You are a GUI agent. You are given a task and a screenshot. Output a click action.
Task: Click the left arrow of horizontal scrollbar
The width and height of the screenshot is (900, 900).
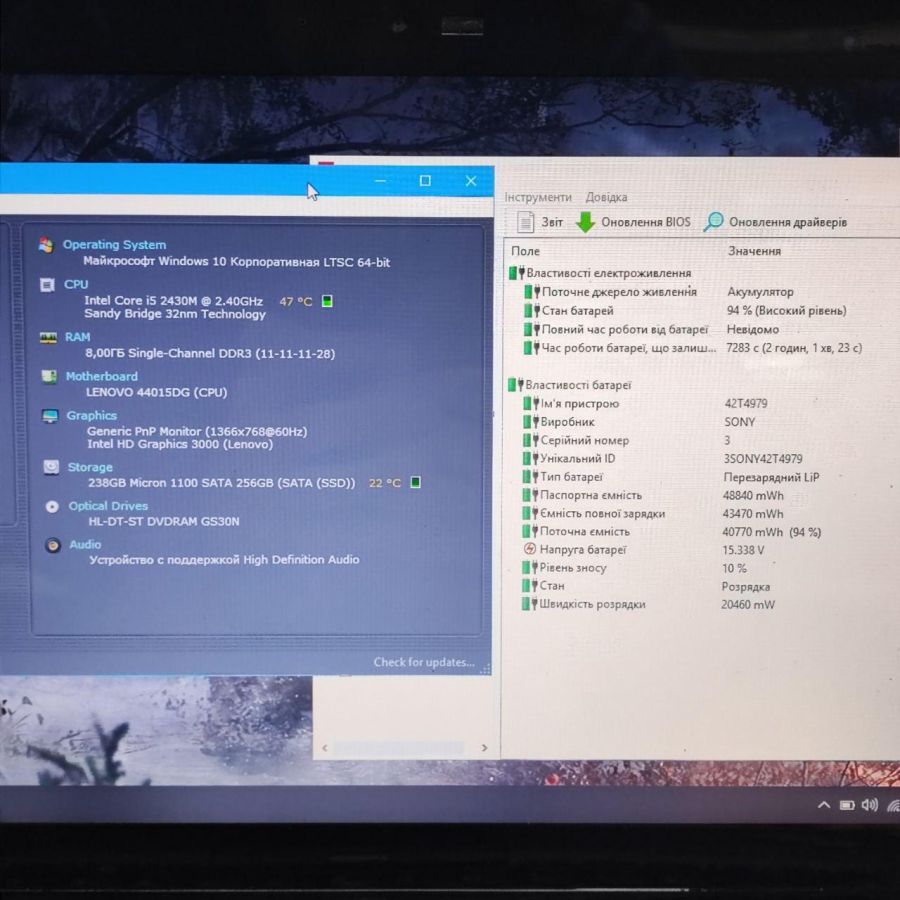coord(325,748)
